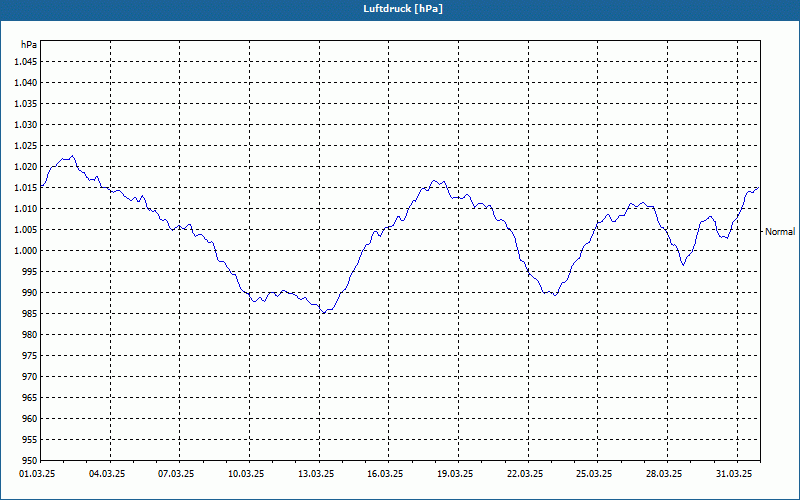Click the 19.03.25 date label
Screen dimensions: 800x500
[455, 474]
